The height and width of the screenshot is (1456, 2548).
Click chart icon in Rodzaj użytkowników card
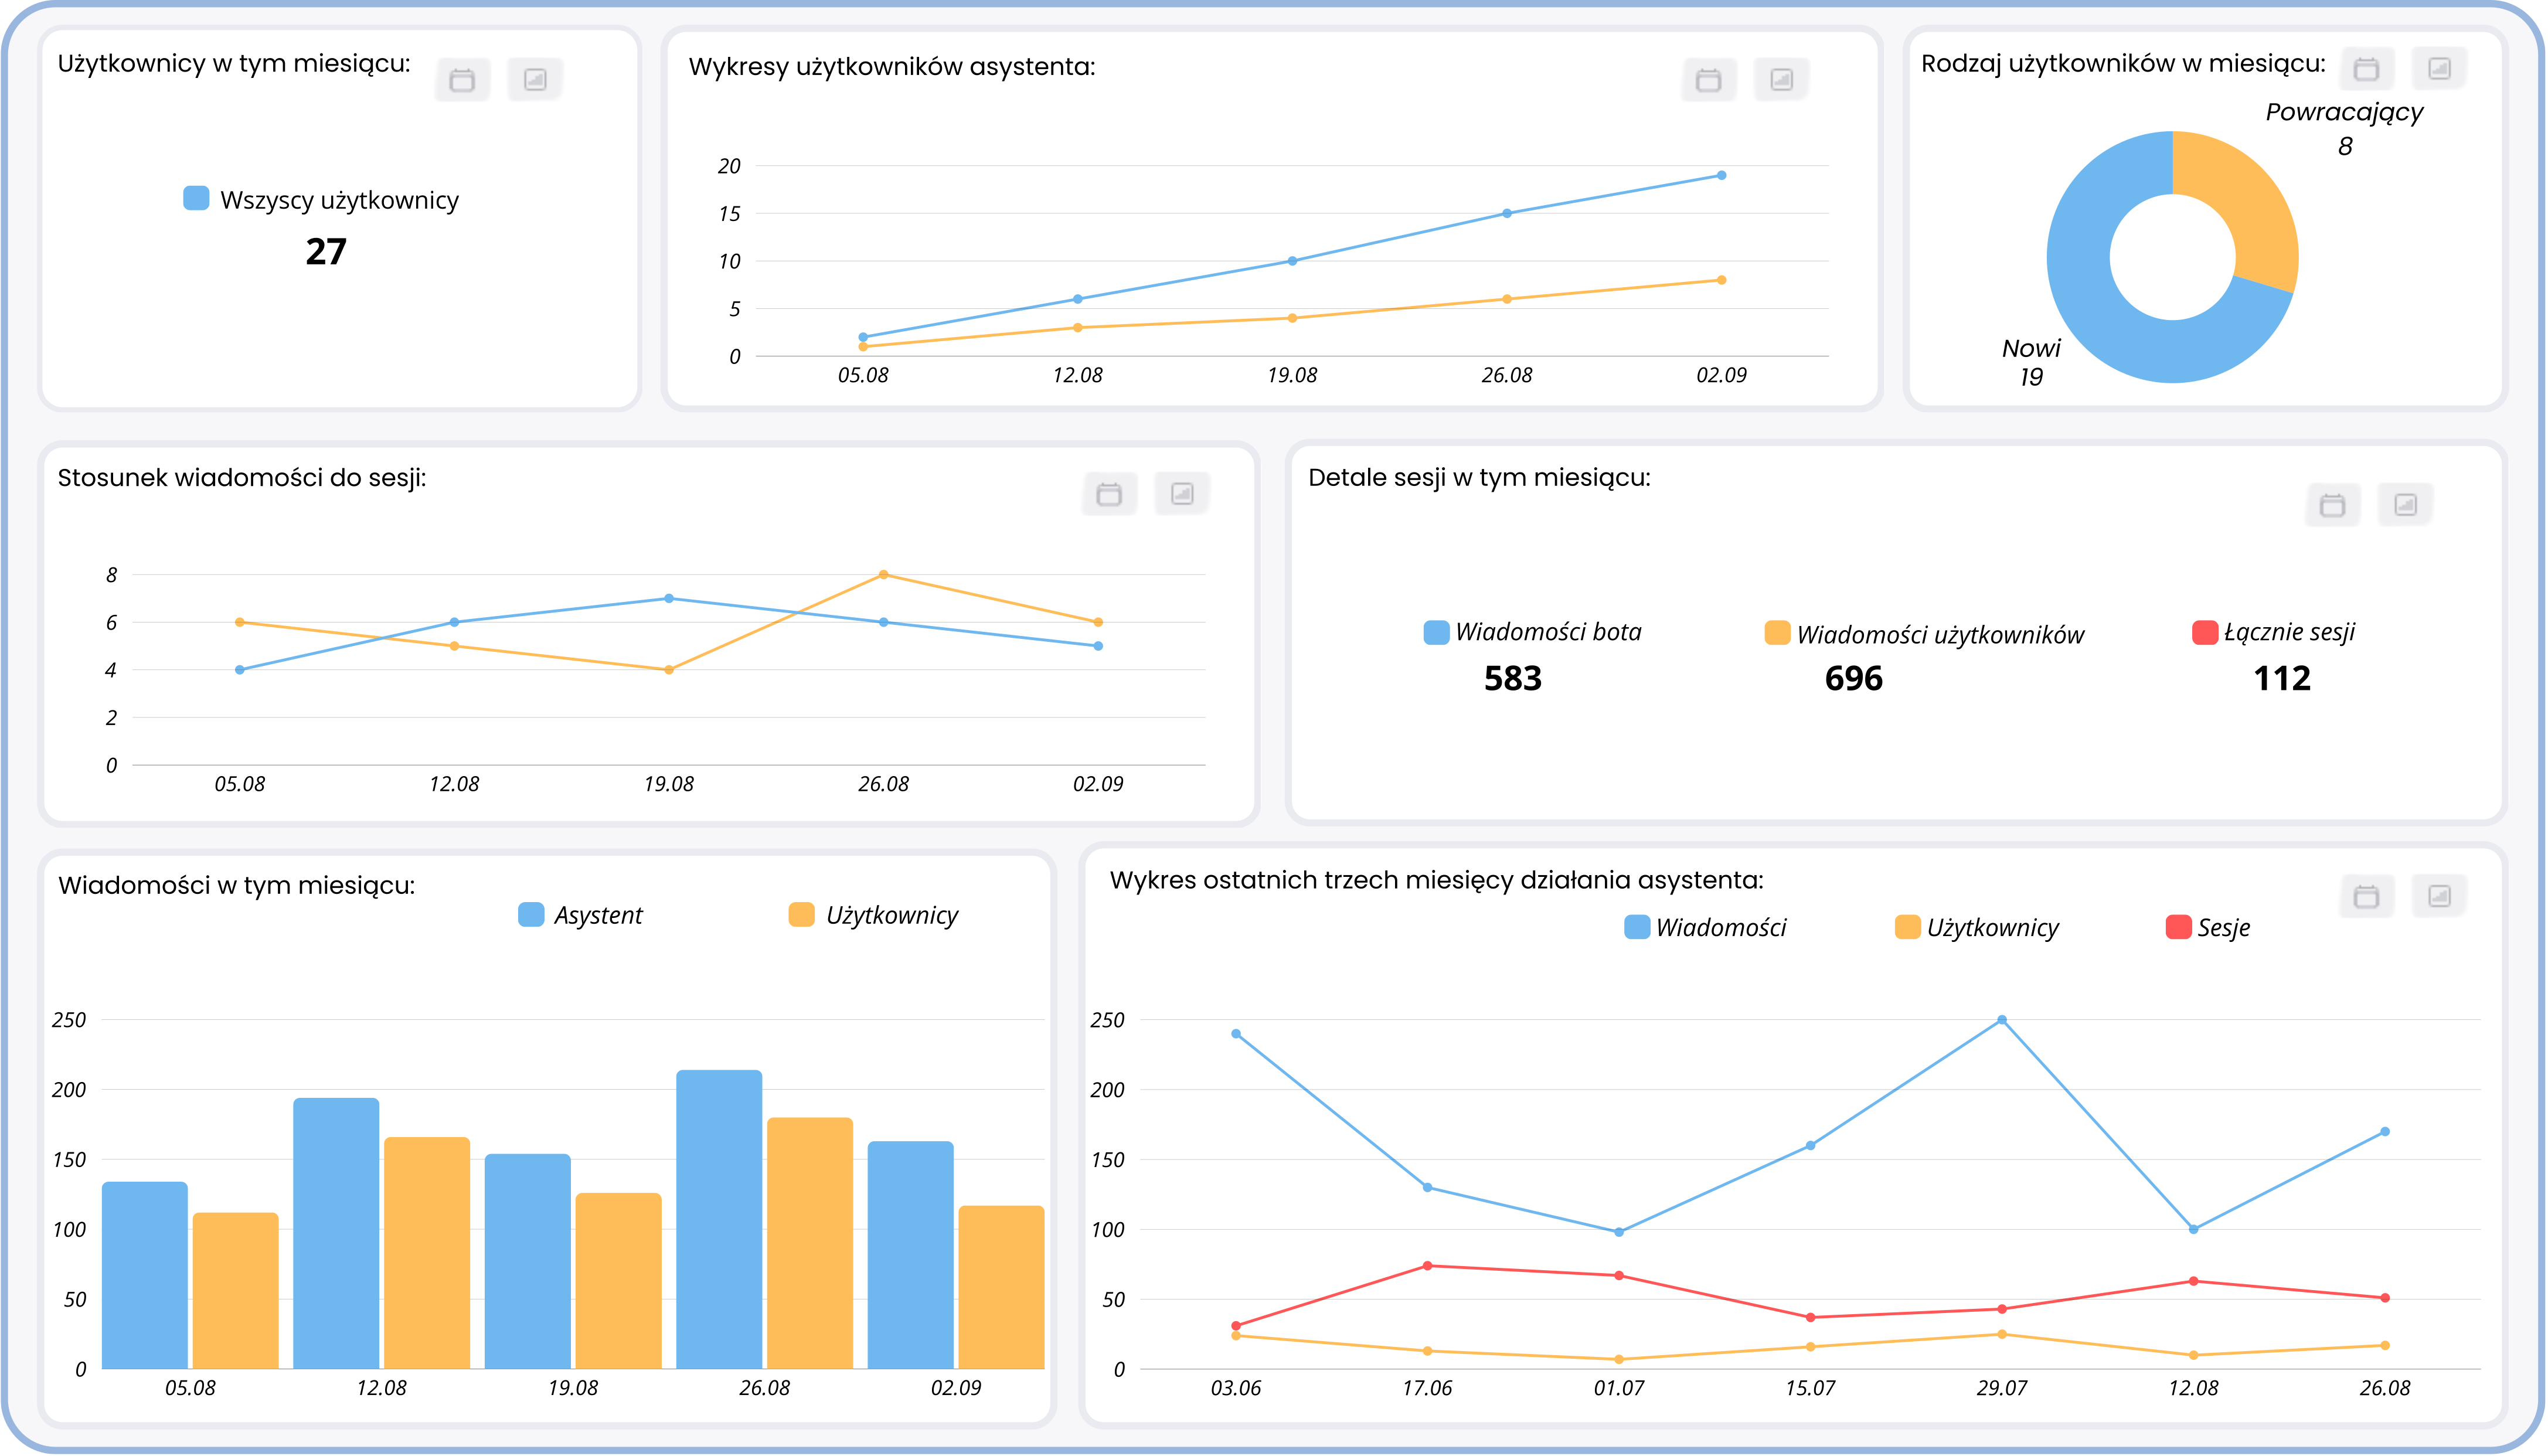pyautogui.click(x=2440, y=68)
